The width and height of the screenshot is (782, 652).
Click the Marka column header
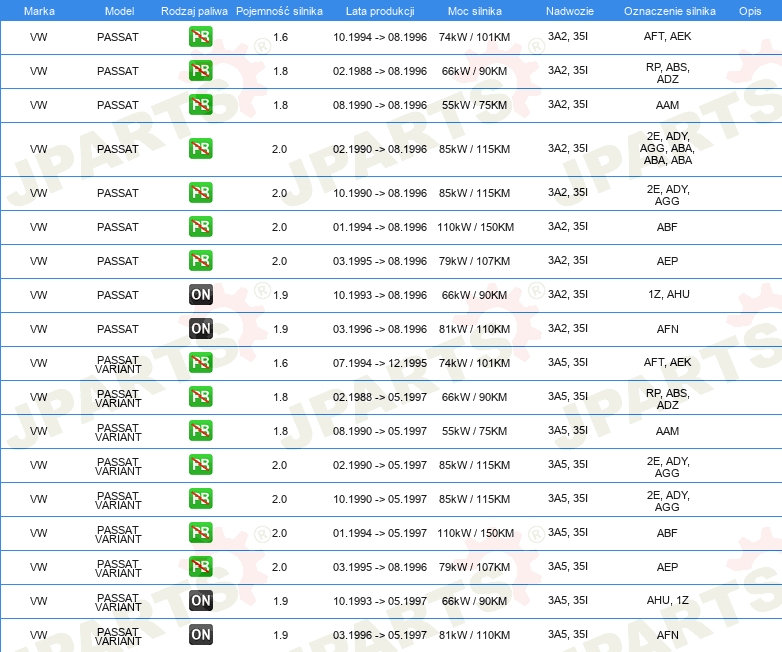click(x=39, y=11)
